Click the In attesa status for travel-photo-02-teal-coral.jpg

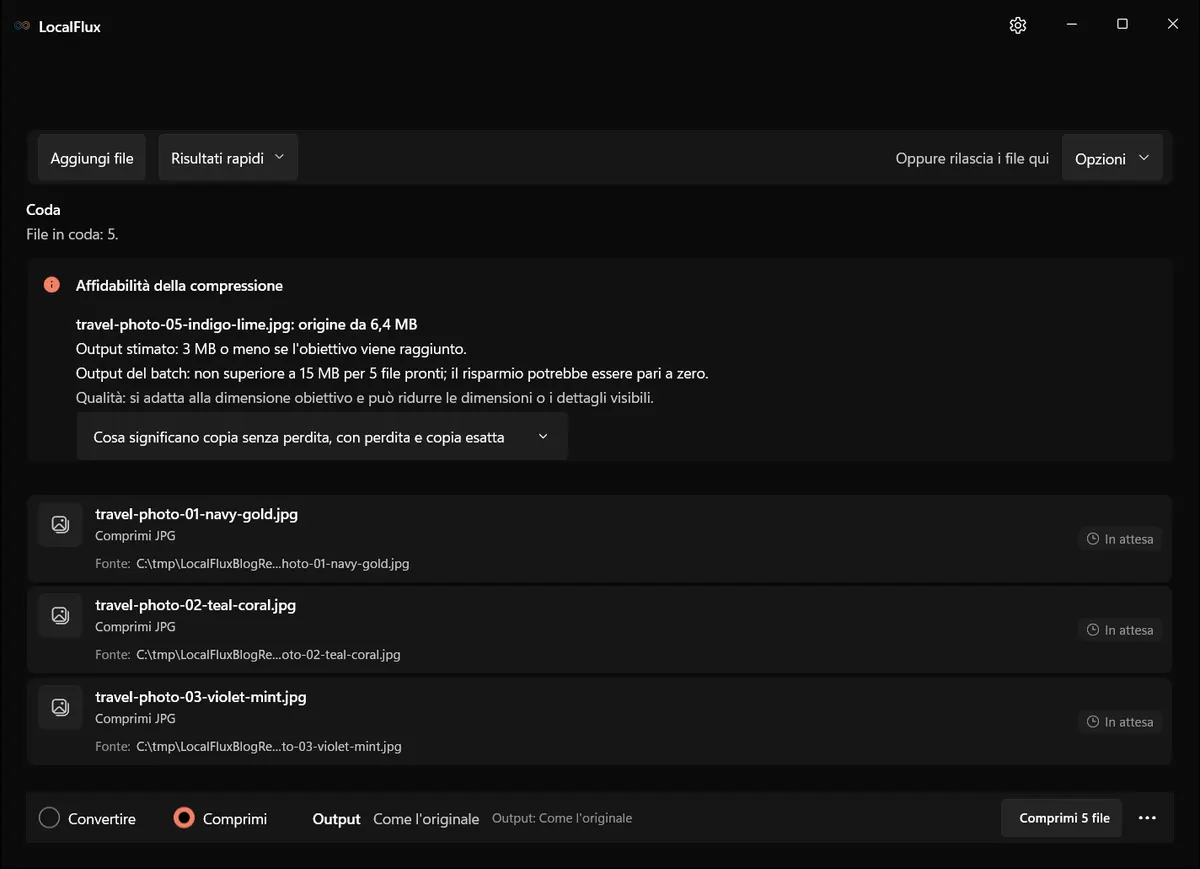click(x=1121, y=630)
